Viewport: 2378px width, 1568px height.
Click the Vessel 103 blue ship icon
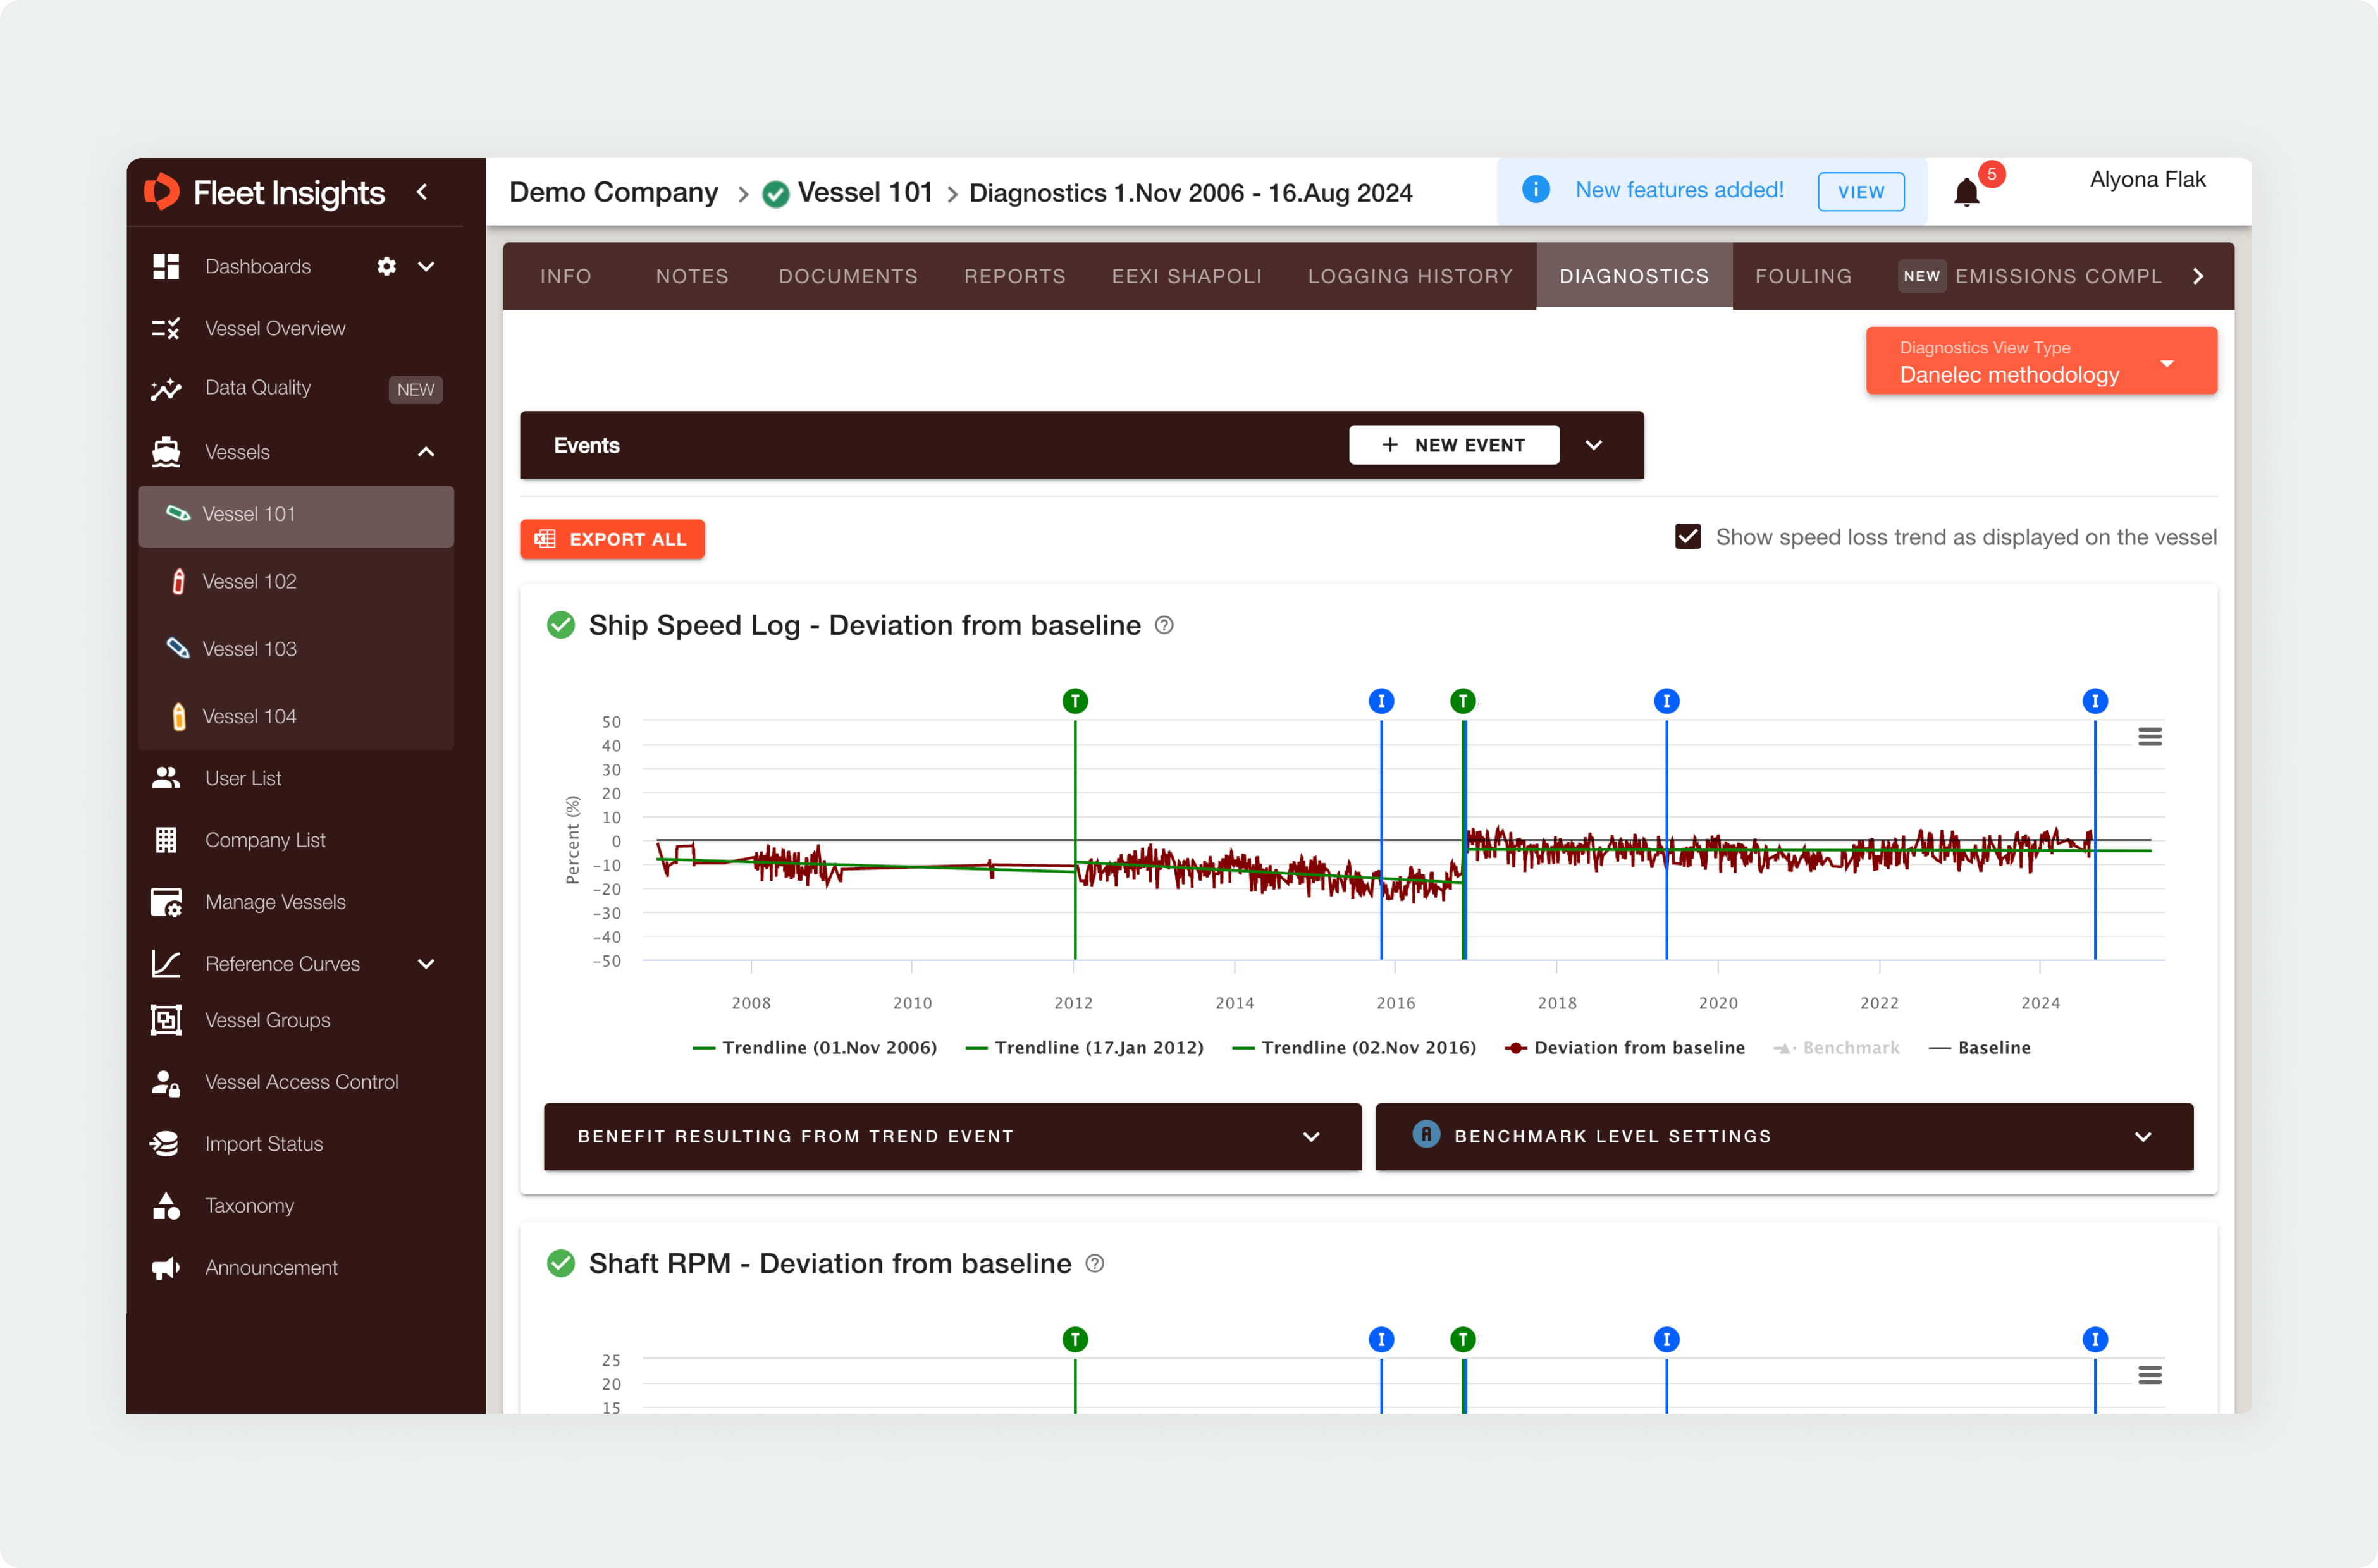[x=178, y=648]
